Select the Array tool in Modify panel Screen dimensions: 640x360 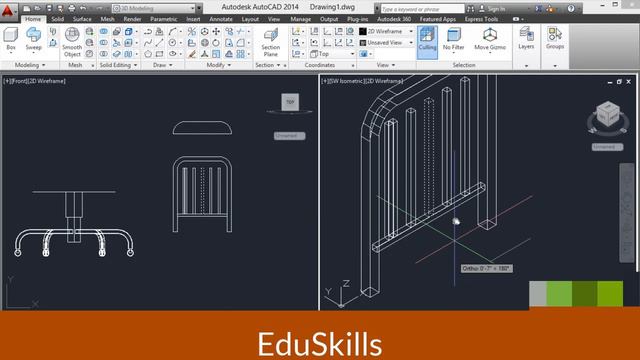point(241,54)
